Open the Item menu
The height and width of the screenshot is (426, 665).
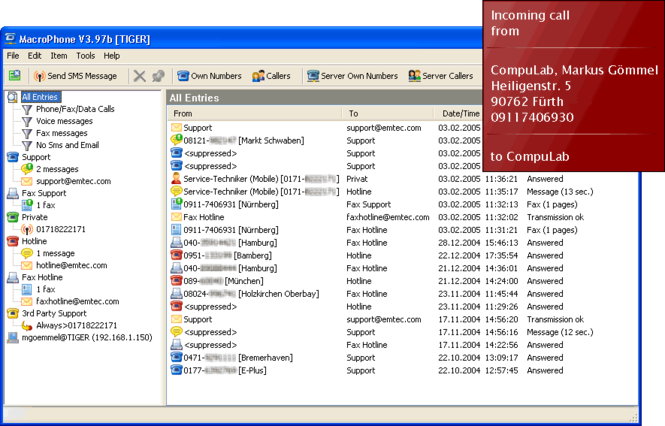[x=59, y=56]
